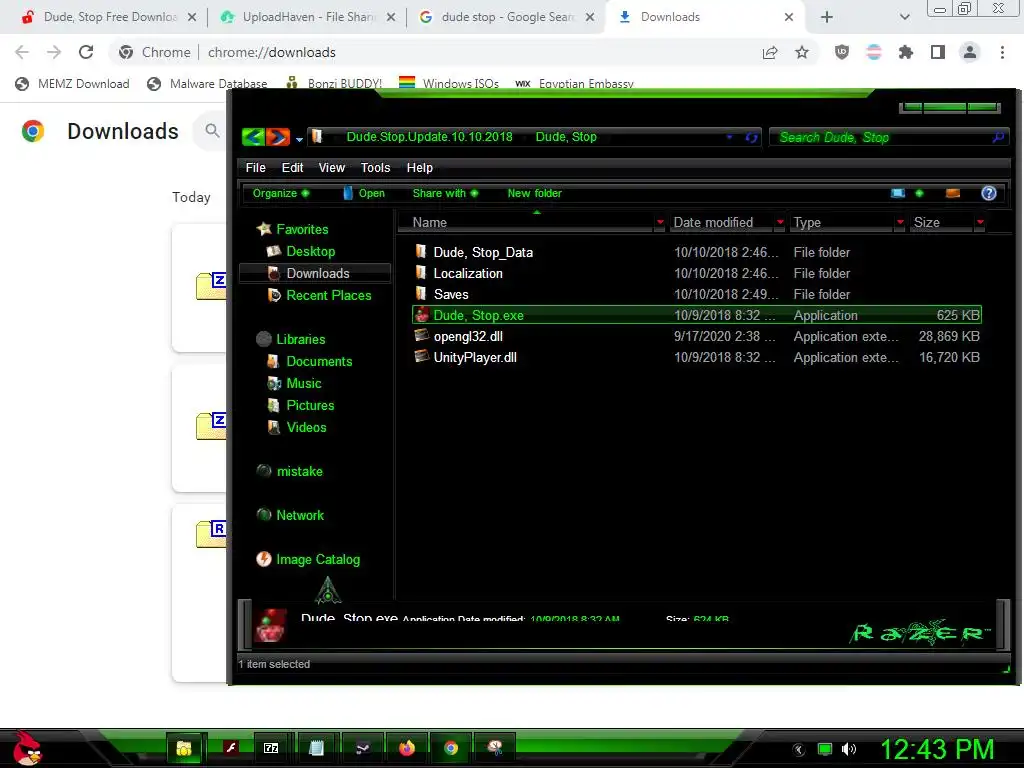Click Dude.Stop.Update.10.10.2018 breadcrumb
Image resolution: width=1024 pixels, height=768 pixels.
[x=429, y=136]
